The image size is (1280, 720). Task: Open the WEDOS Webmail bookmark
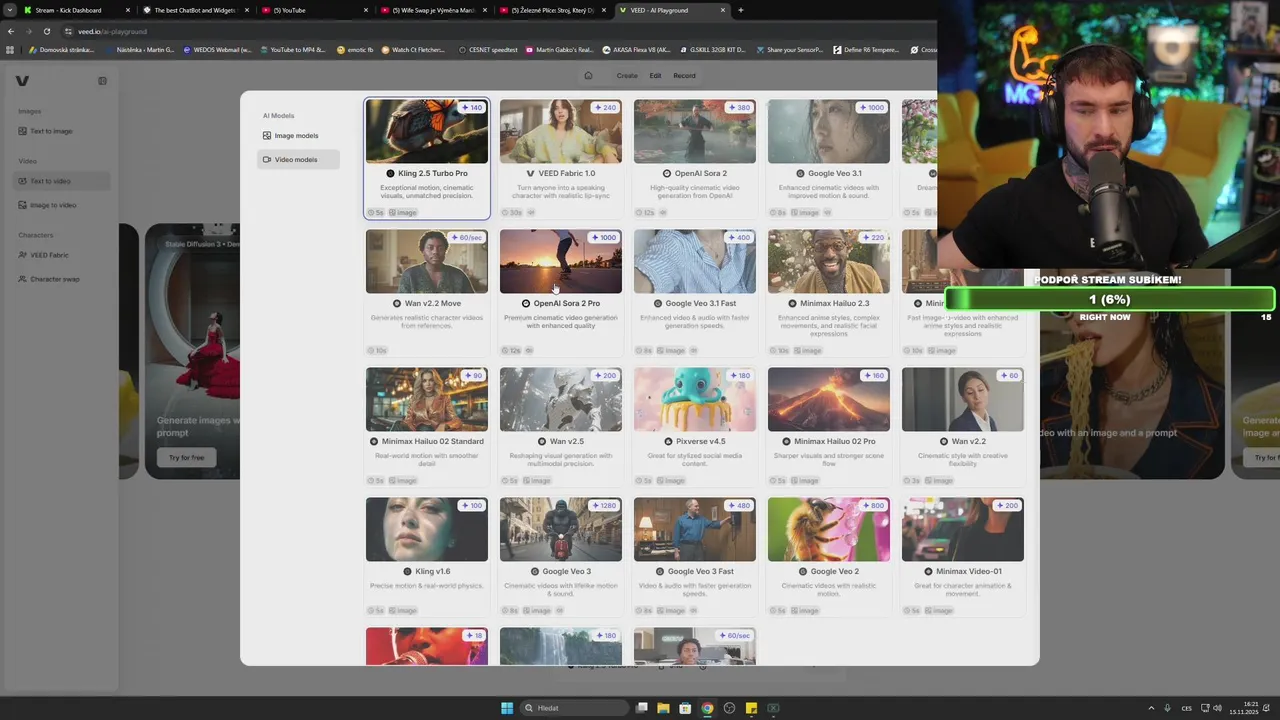[x=217, y=49]
